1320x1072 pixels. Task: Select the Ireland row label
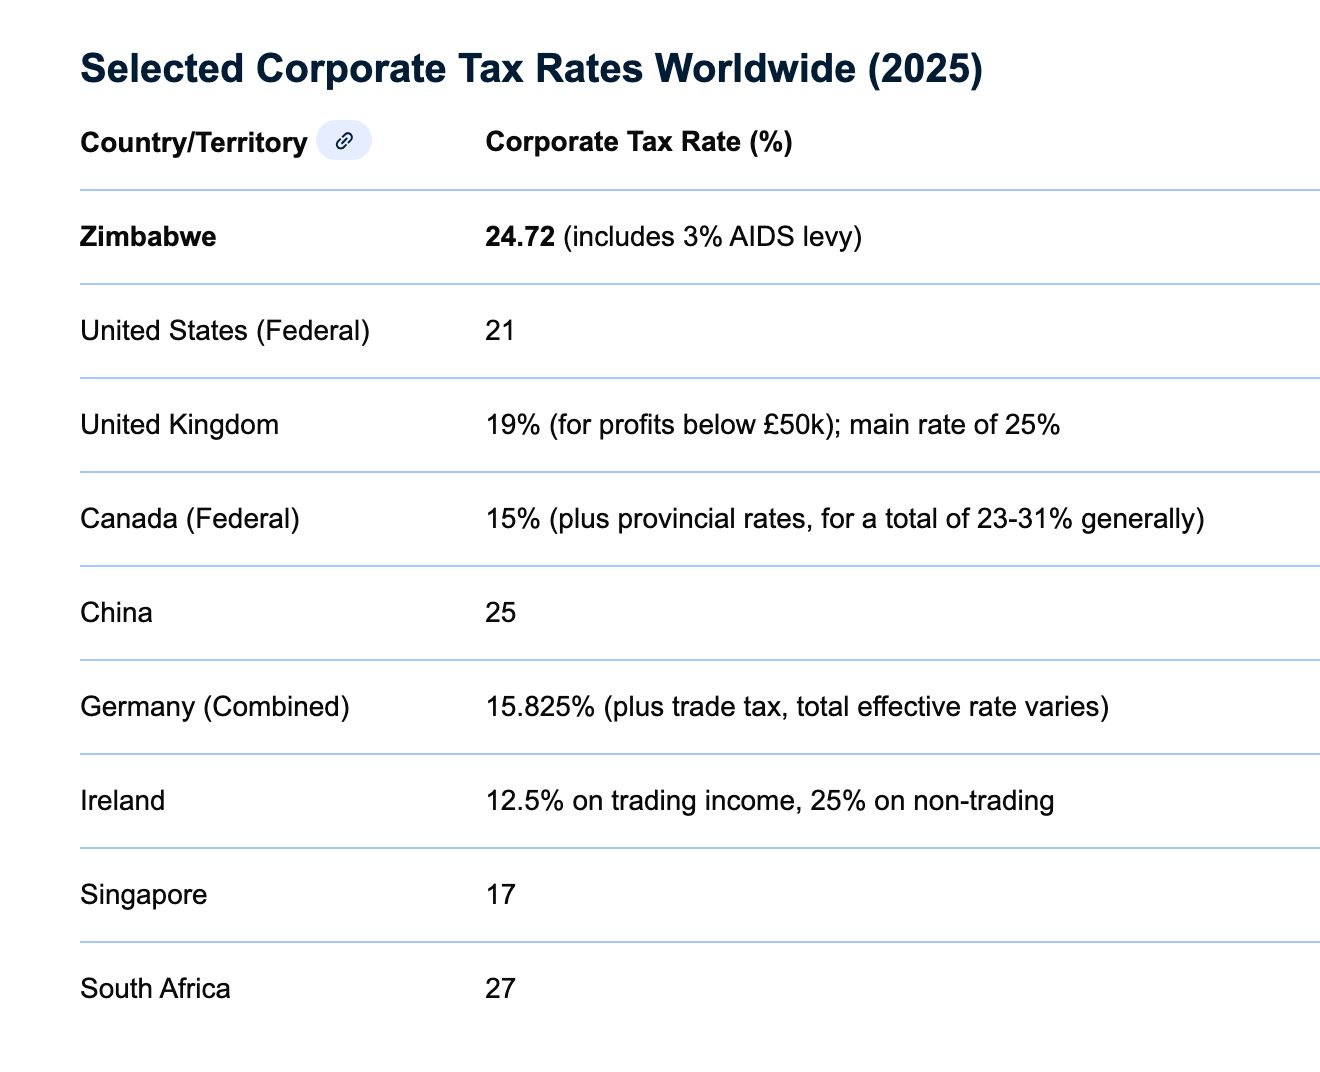(x=122, y=801)
